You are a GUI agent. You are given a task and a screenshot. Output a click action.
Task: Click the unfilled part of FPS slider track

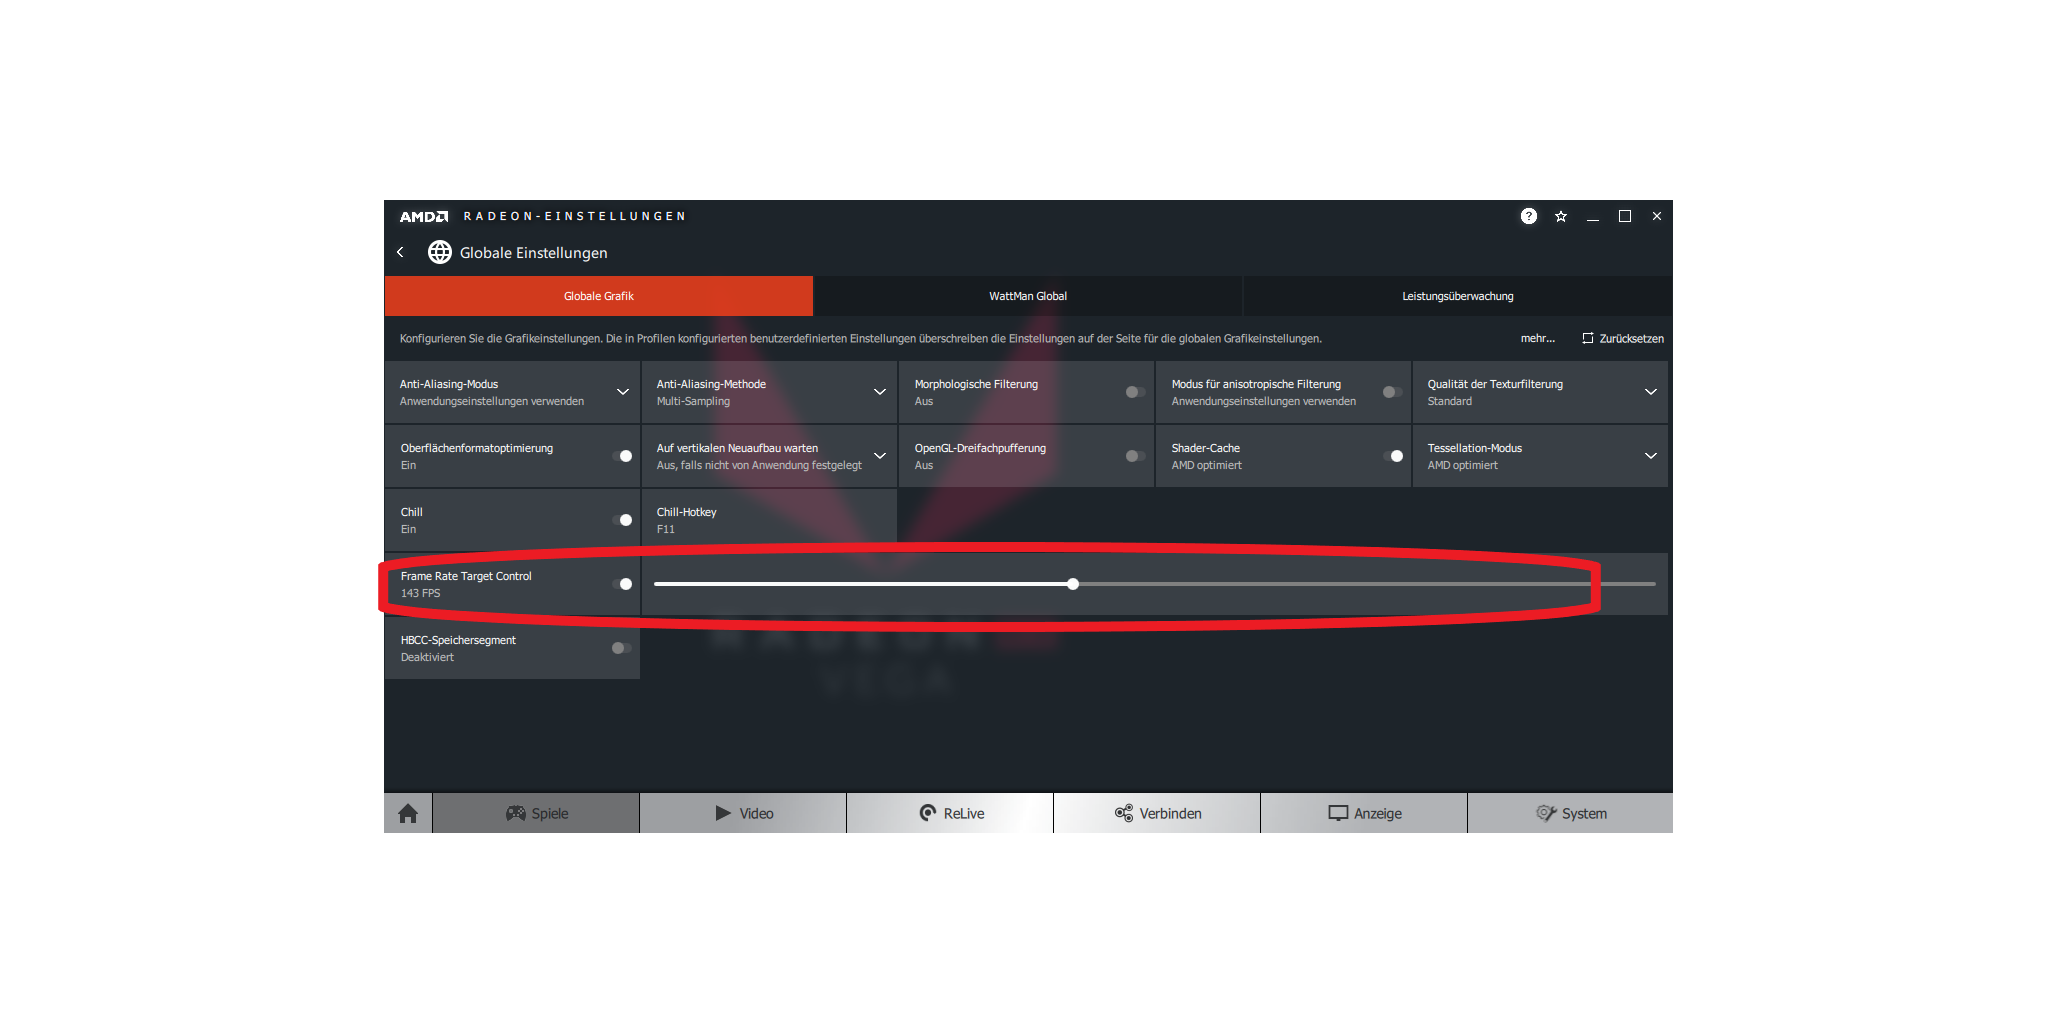(x=1366, y=584)
